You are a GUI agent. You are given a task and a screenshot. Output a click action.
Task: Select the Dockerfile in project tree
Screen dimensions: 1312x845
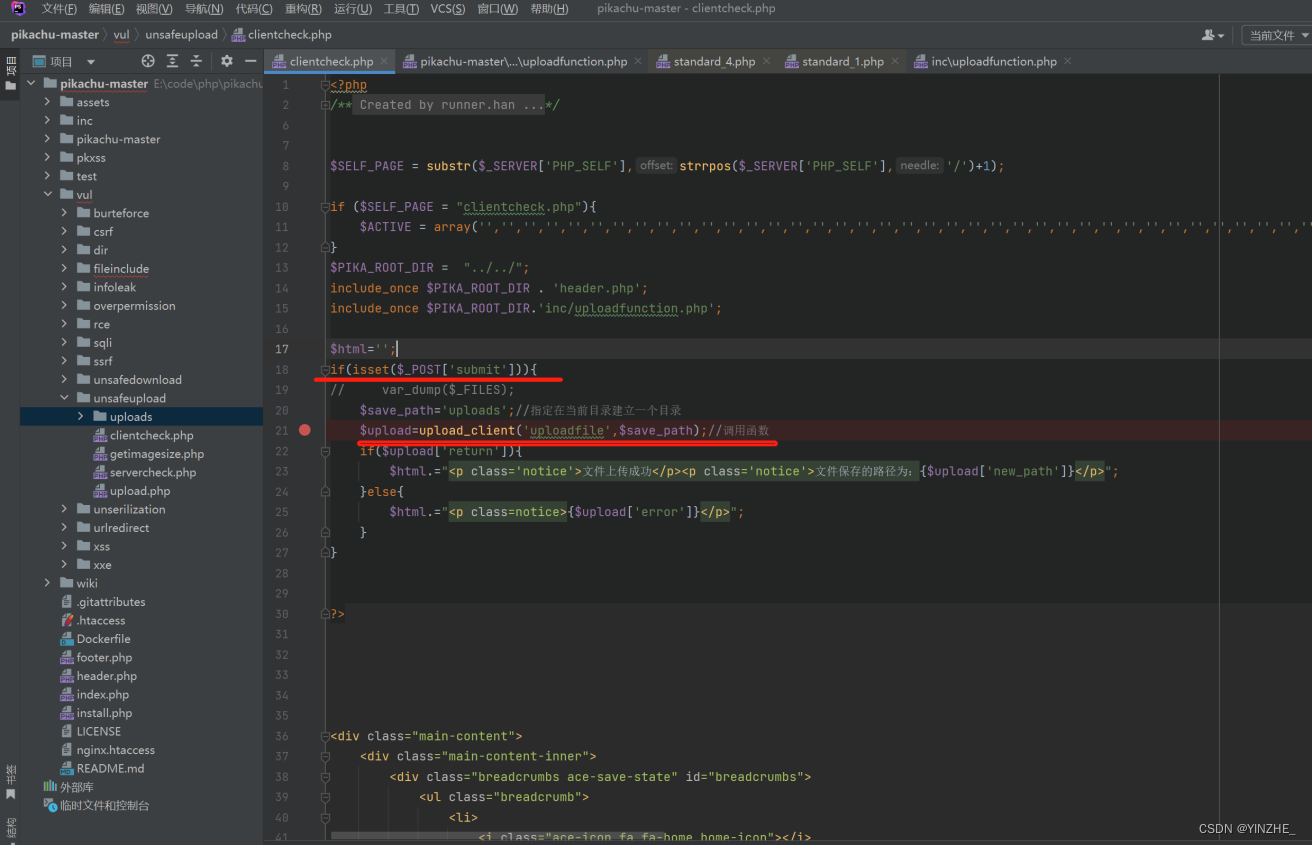click(103, 639)
